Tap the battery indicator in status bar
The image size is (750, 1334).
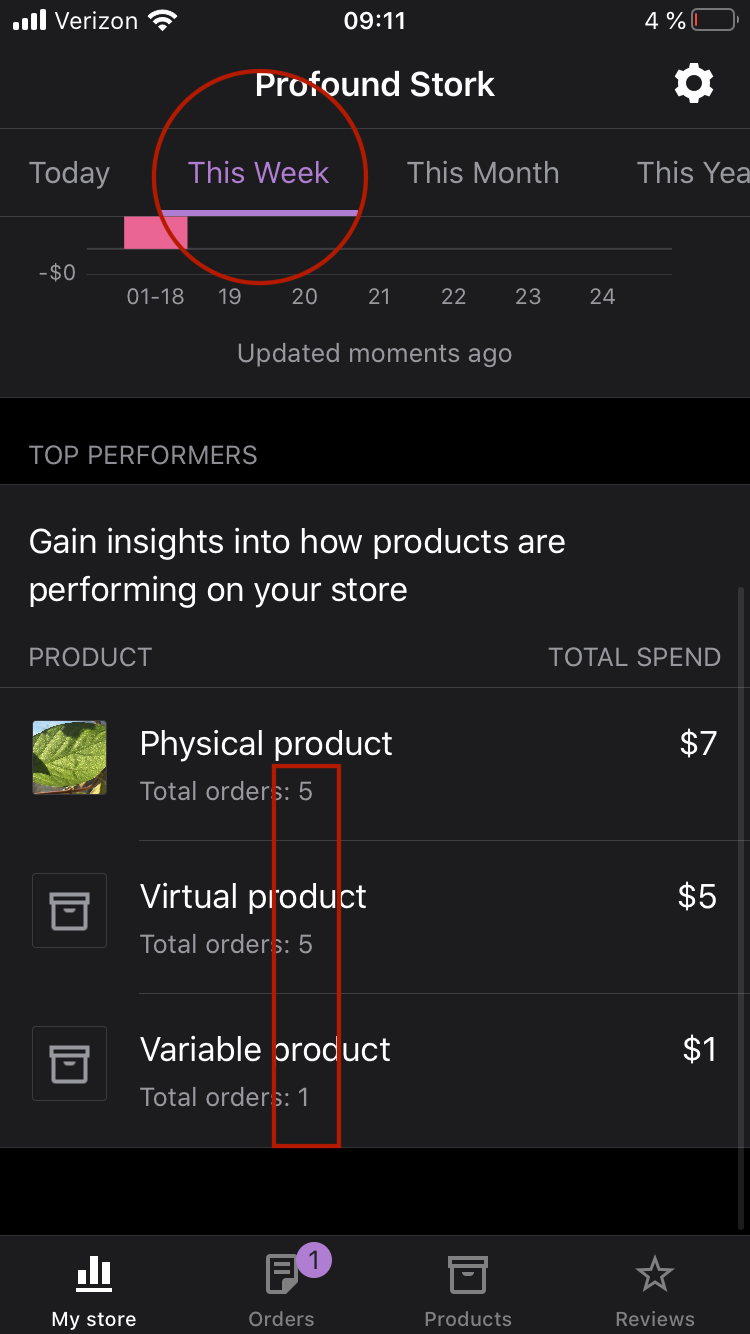715,21
